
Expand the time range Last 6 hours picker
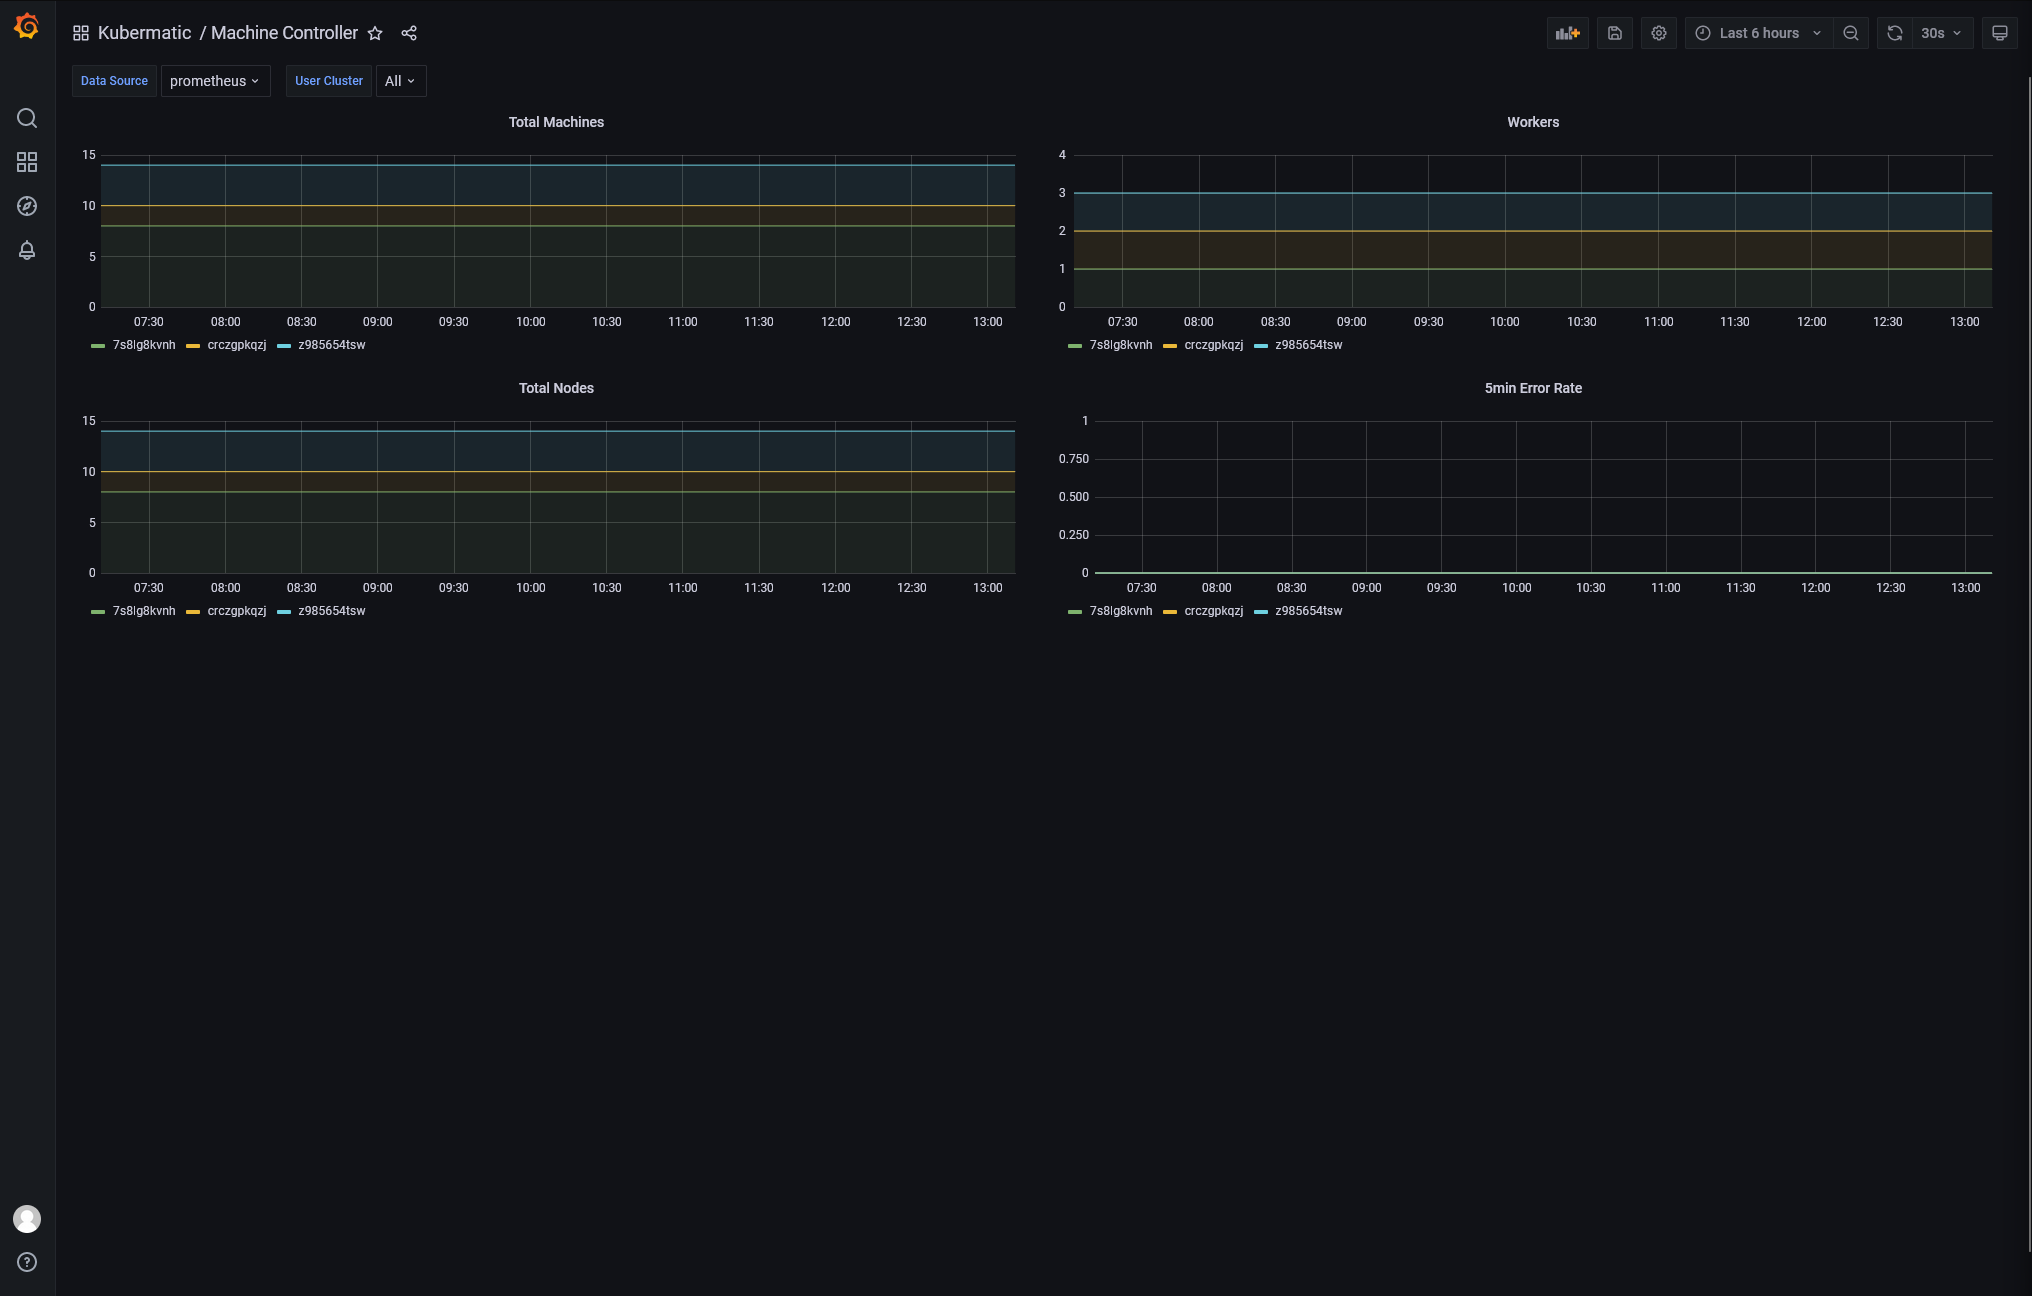(x=1759, y=33)
